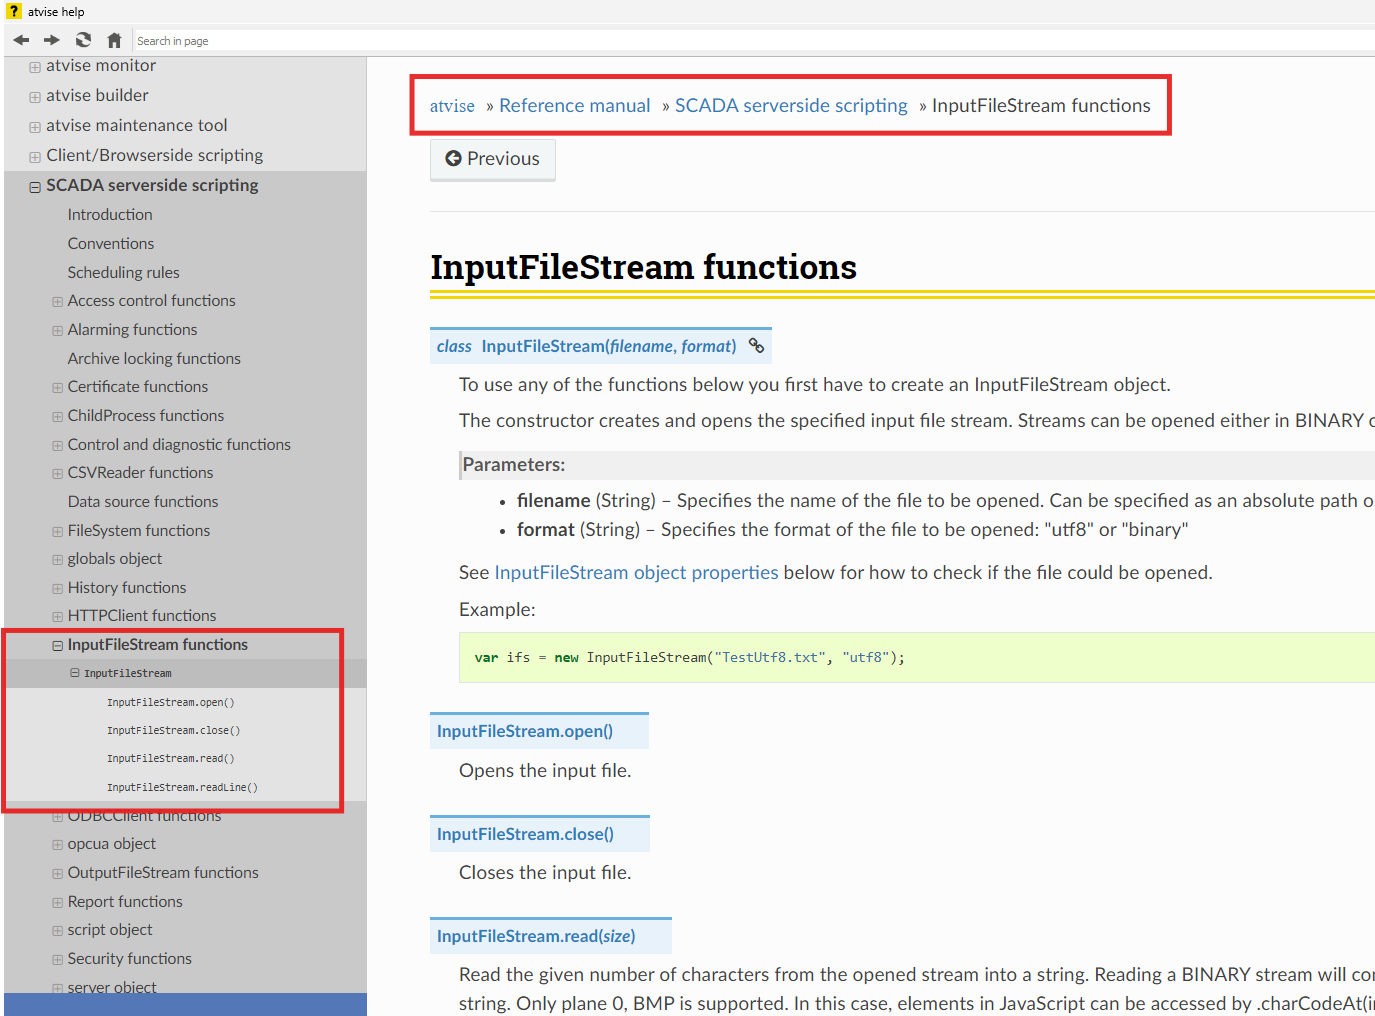The image size is (1375, 1016).
Task: Expand the atvise maintenance tool node
Action: coord(35,127)
